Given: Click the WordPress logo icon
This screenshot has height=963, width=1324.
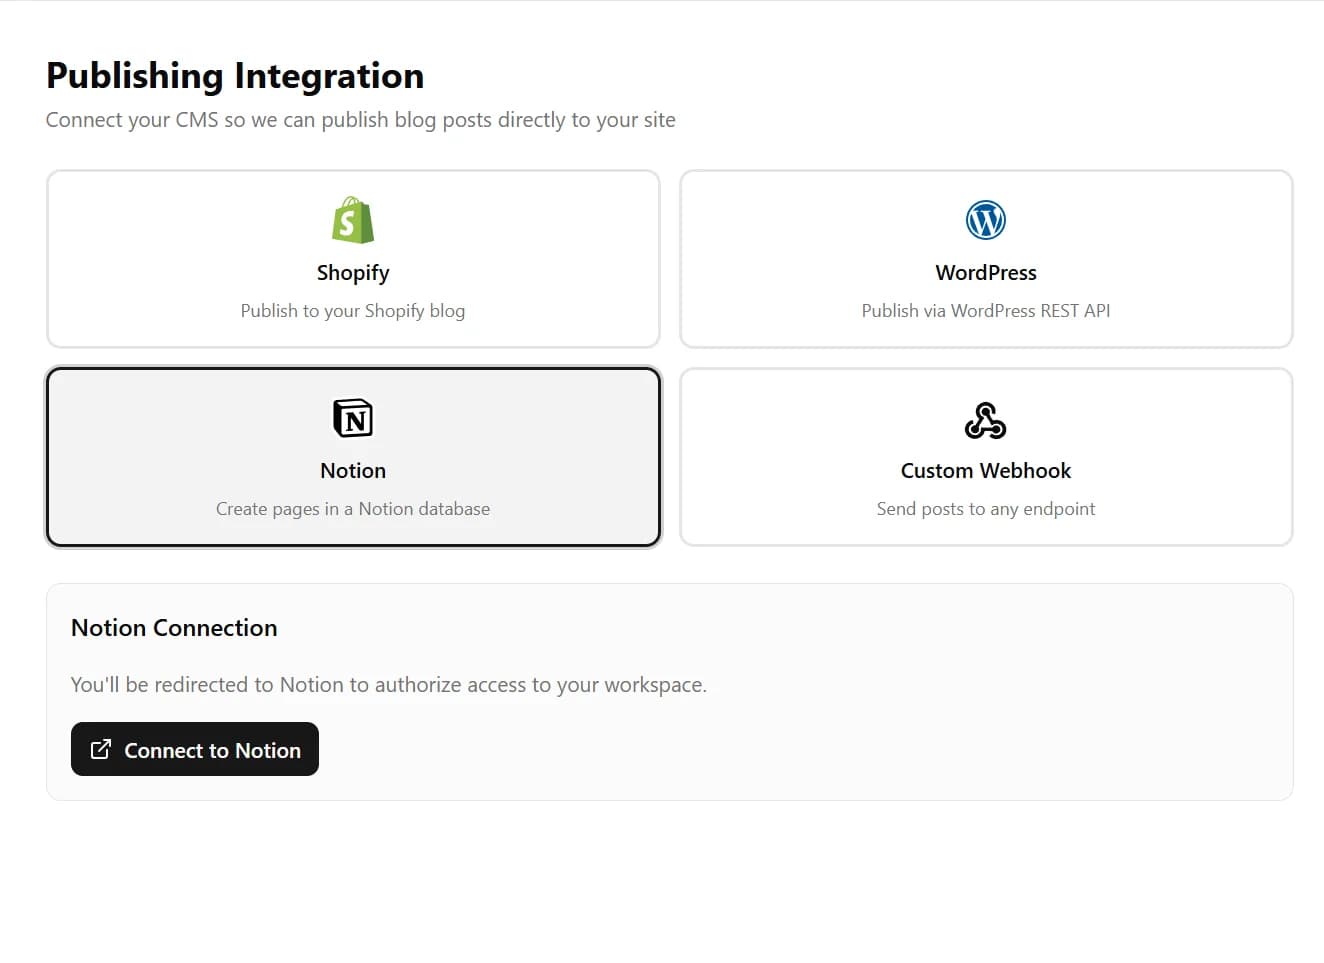Looking at the screenshot, I should pyautogui.click(x=986, y=221).
